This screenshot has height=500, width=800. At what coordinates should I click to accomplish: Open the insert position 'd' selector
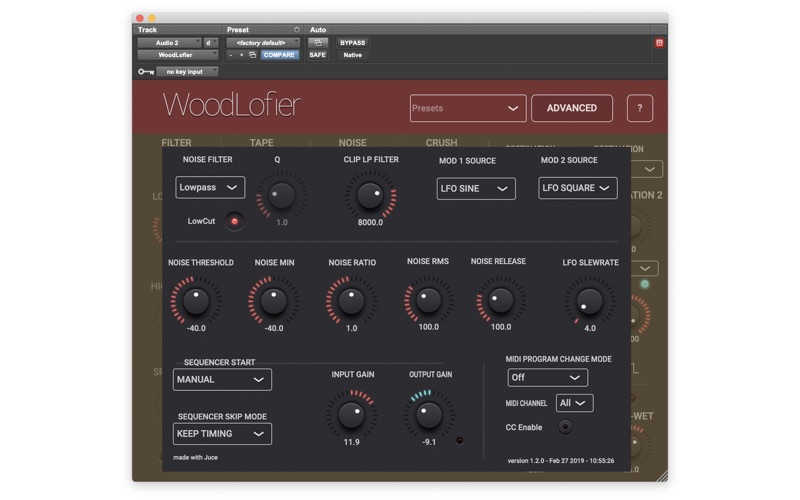coord(210,43)
